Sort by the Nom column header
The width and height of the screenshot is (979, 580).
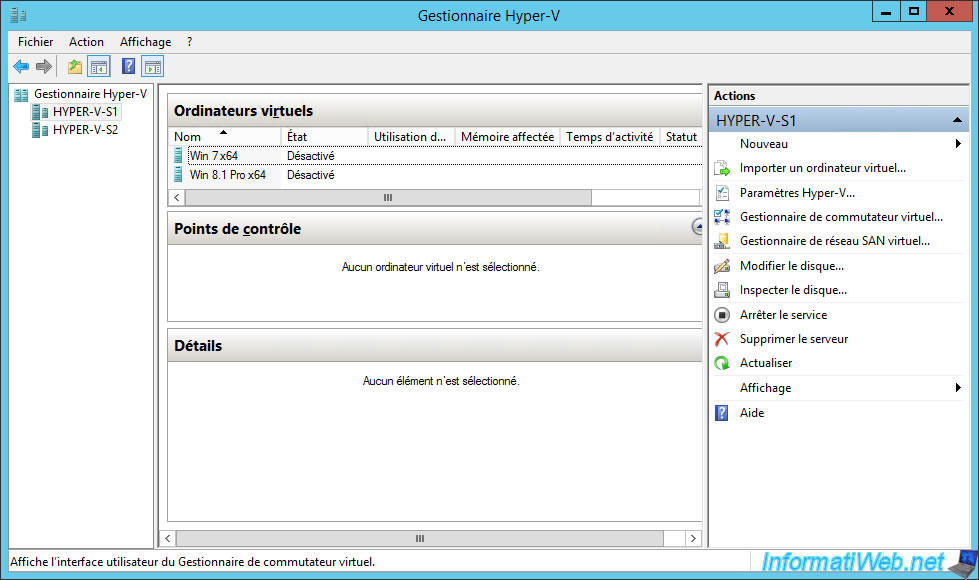click(x=224, y=137)
